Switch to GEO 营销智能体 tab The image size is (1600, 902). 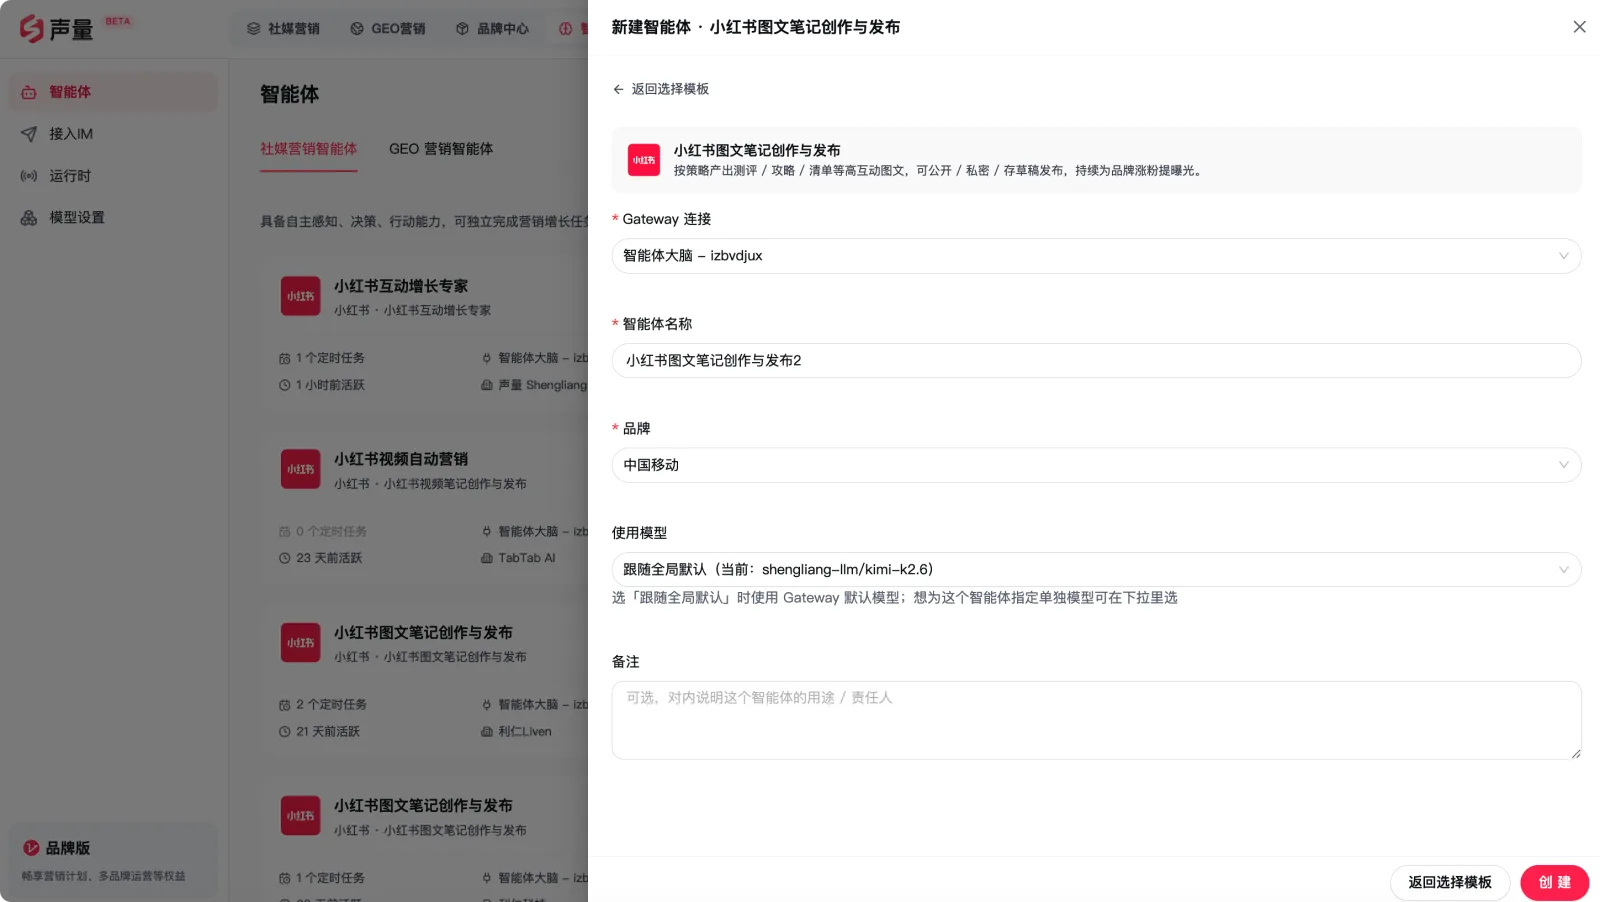tap(441, 149)
